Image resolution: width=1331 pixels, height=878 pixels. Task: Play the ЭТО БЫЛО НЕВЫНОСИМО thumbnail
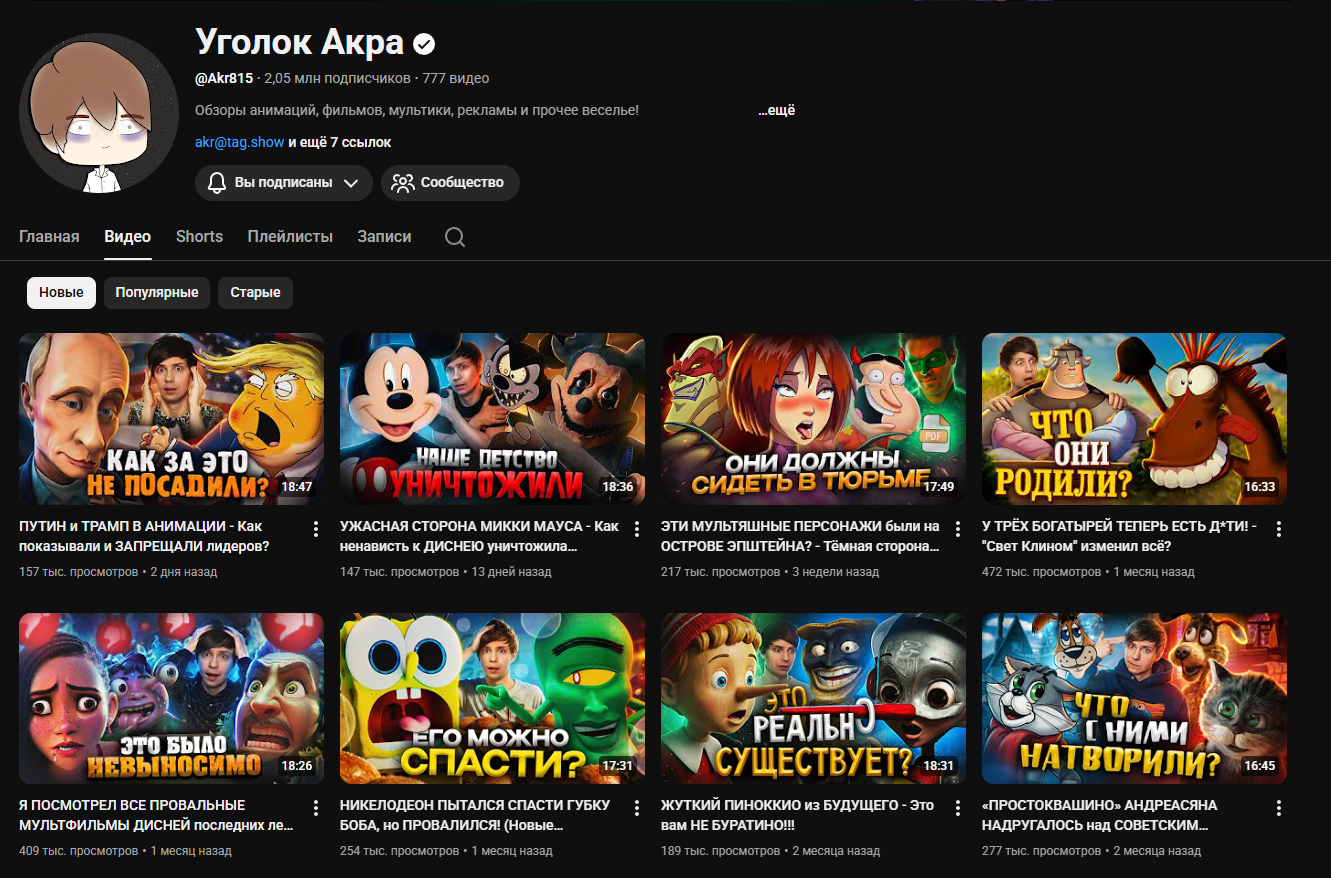pyautogui.click(x=172, y=698)
